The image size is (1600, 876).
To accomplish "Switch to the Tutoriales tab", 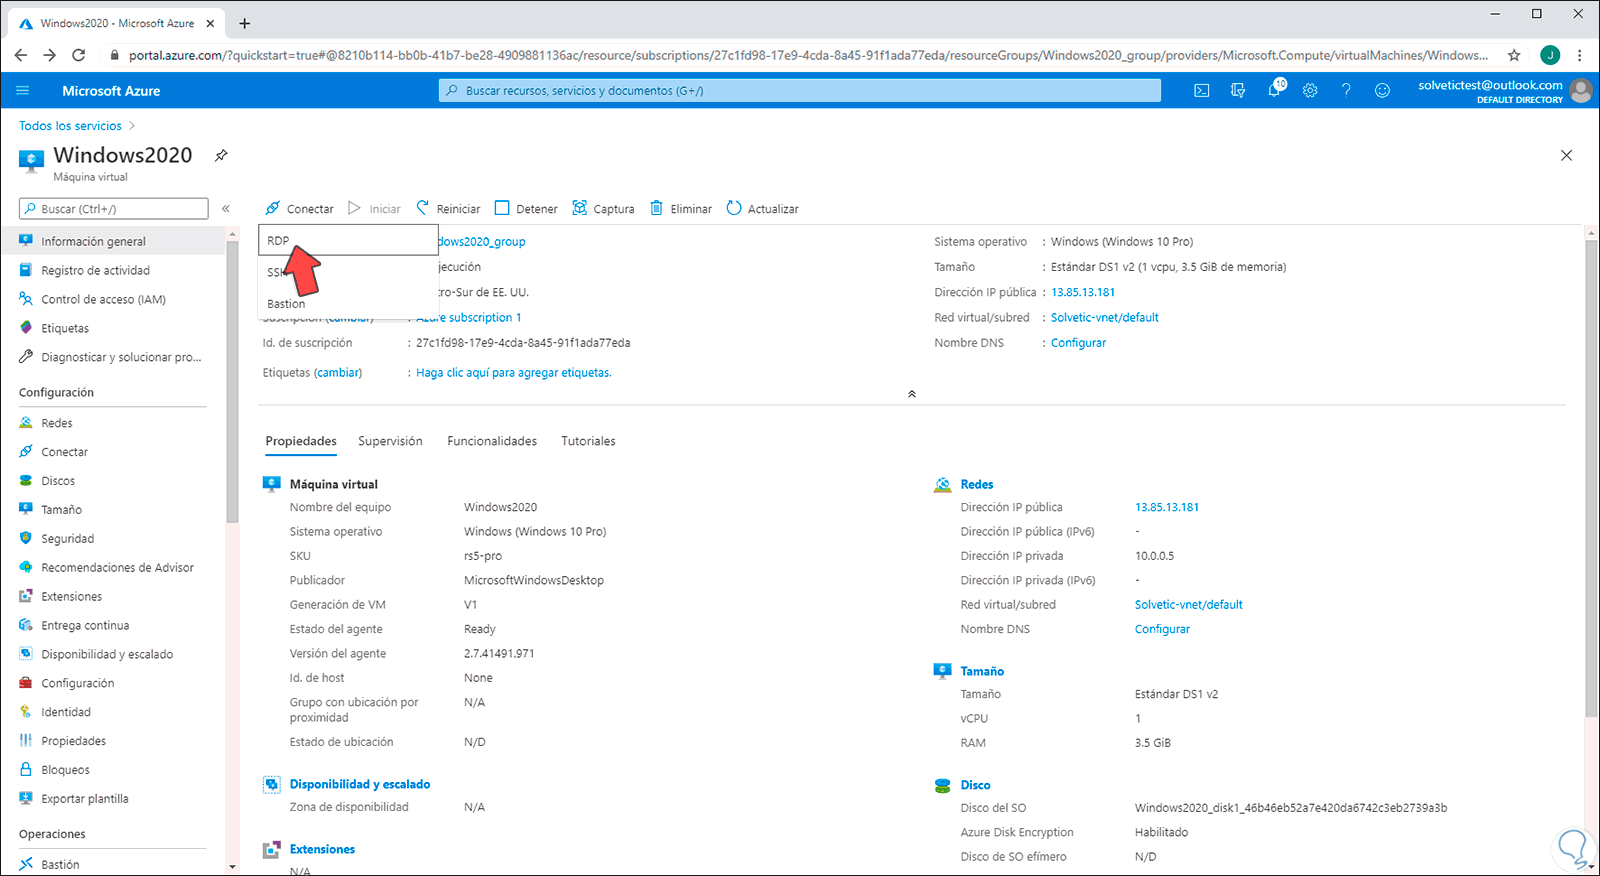I will [x=588, y=441].
